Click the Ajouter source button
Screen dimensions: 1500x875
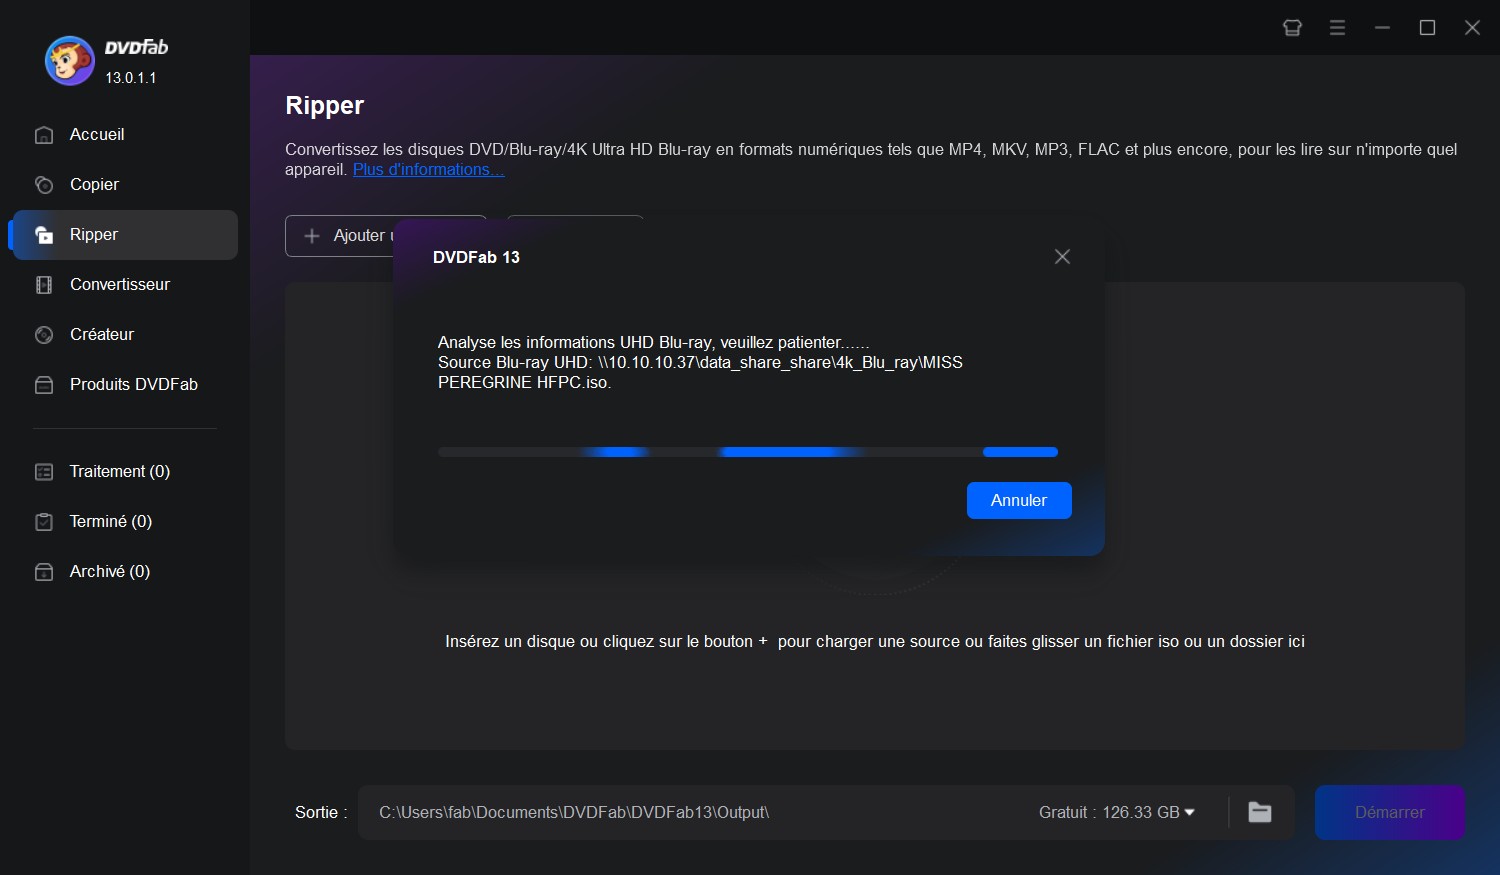pyautogui.click(x=340, y=236)
